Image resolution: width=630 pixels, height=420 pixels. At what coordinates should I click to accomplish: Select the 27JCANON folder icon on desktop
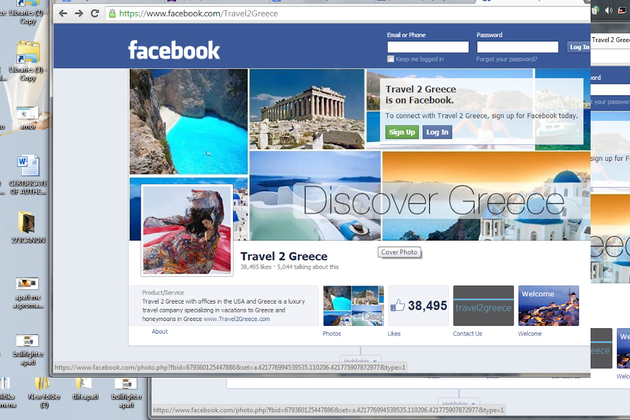coord(28,227)
